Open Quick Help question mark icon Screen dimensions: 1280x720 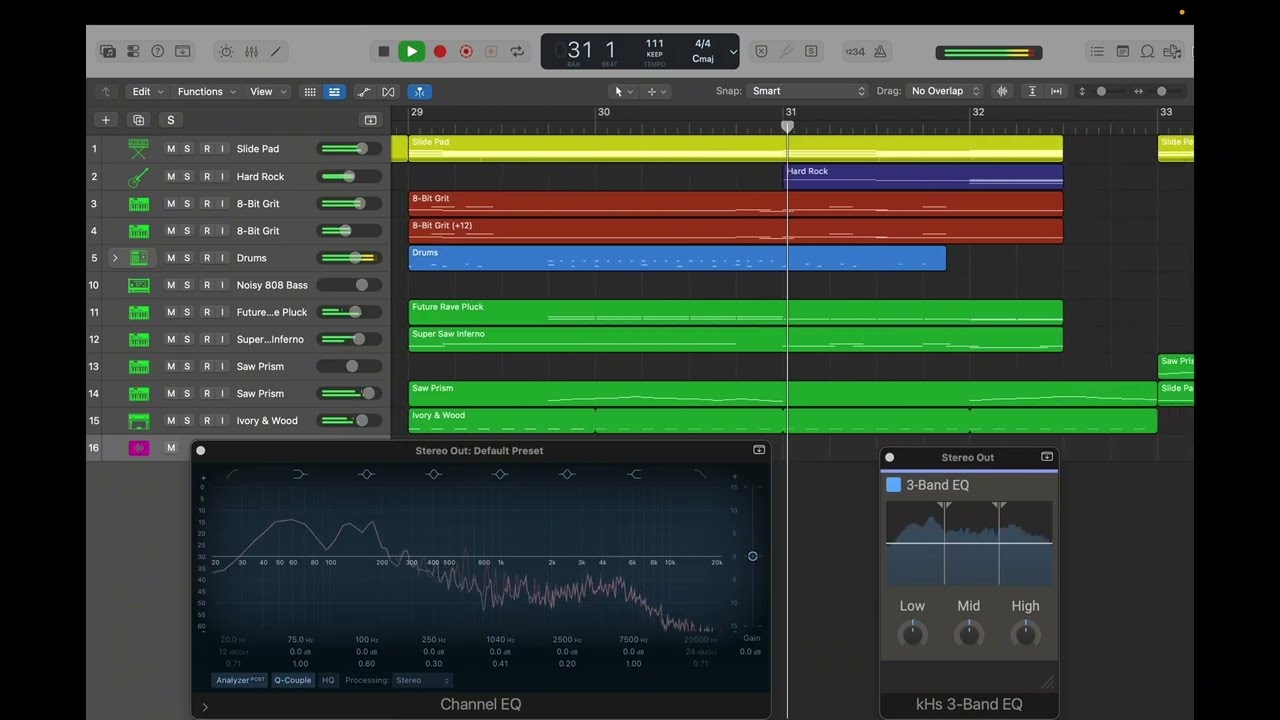click(x=158, y=52)
